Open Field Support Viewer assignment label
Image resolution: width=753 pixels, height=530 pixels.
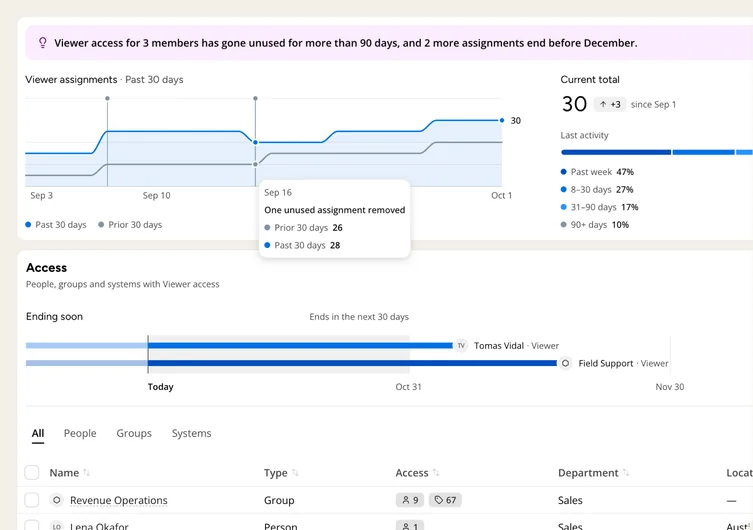pyautogui.click(x=623, y=363)
